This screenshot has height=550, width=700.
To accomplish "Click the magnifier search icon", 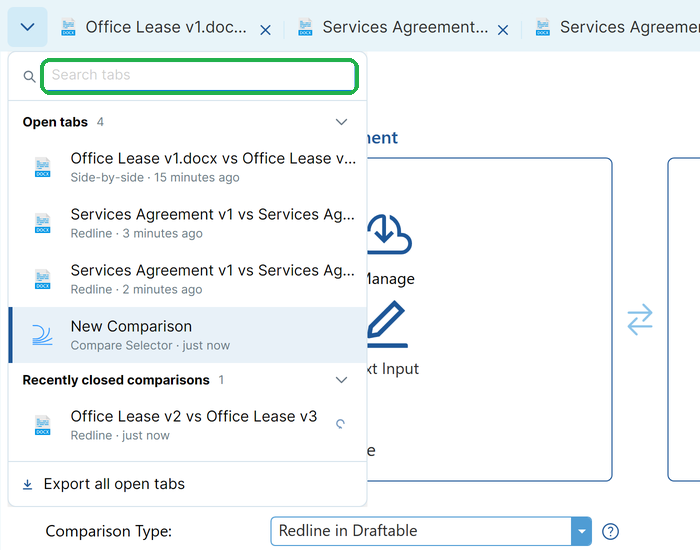I will coord(29,76).
